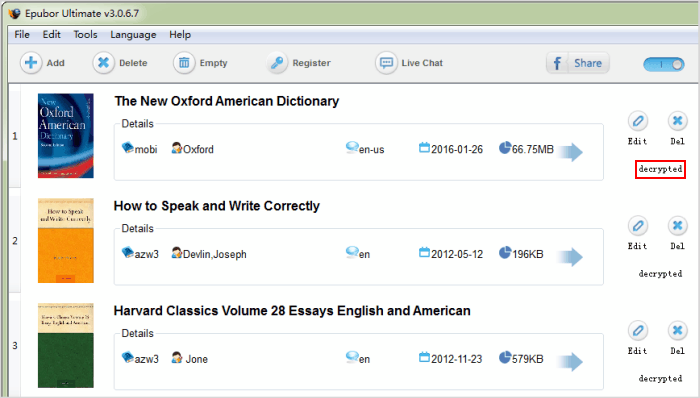Open the Help menu

click(x=180, y=34)
